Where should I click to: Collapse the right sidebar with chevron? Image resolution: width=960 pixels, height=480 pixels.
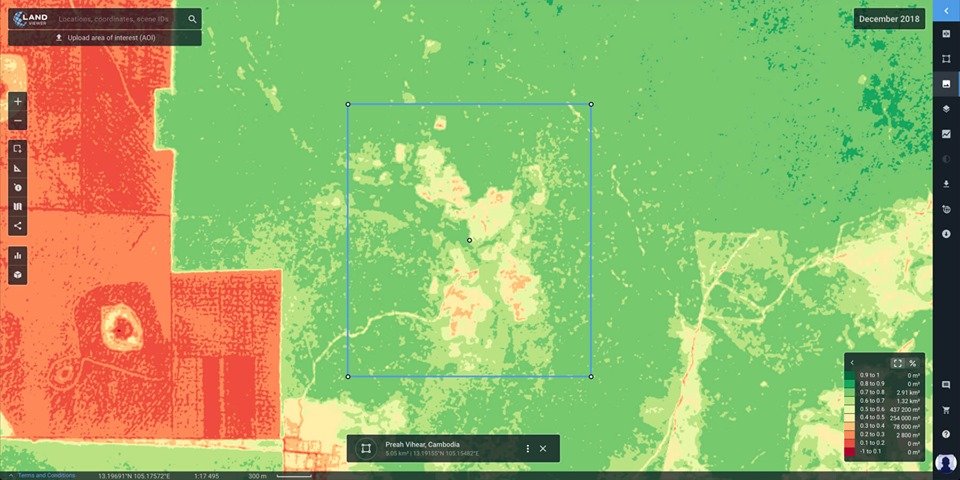point(946,10)
